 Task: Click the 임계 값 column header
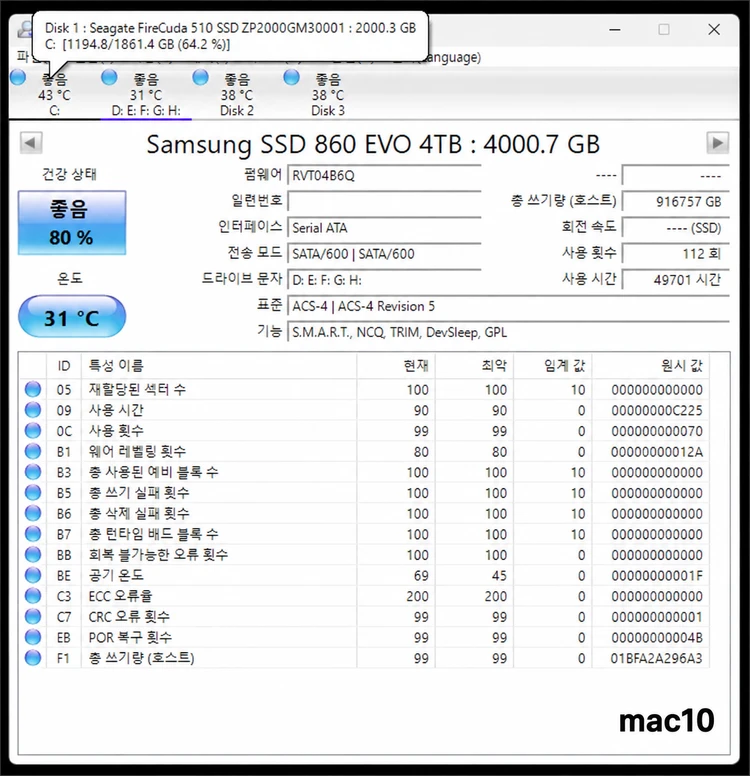[x=552, y=366]
